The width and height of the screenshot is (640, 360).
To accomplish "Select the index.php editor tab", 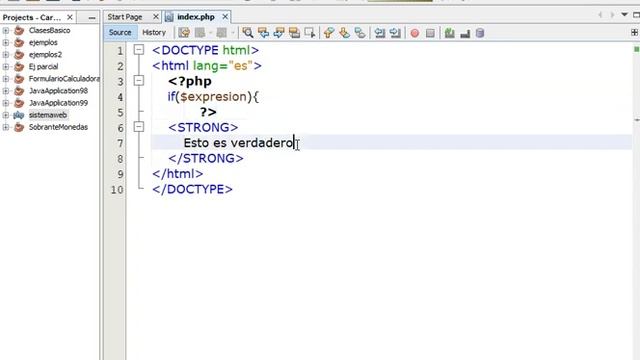I will tap(196, 17).
